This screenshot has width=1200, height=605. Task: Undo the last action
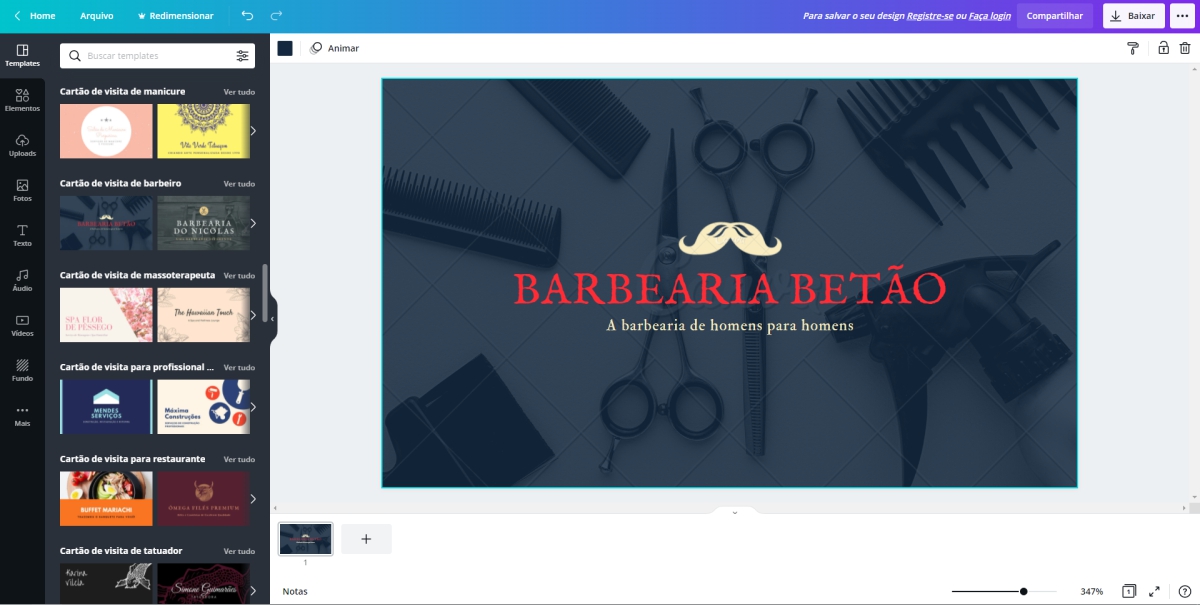coord(247,16)
